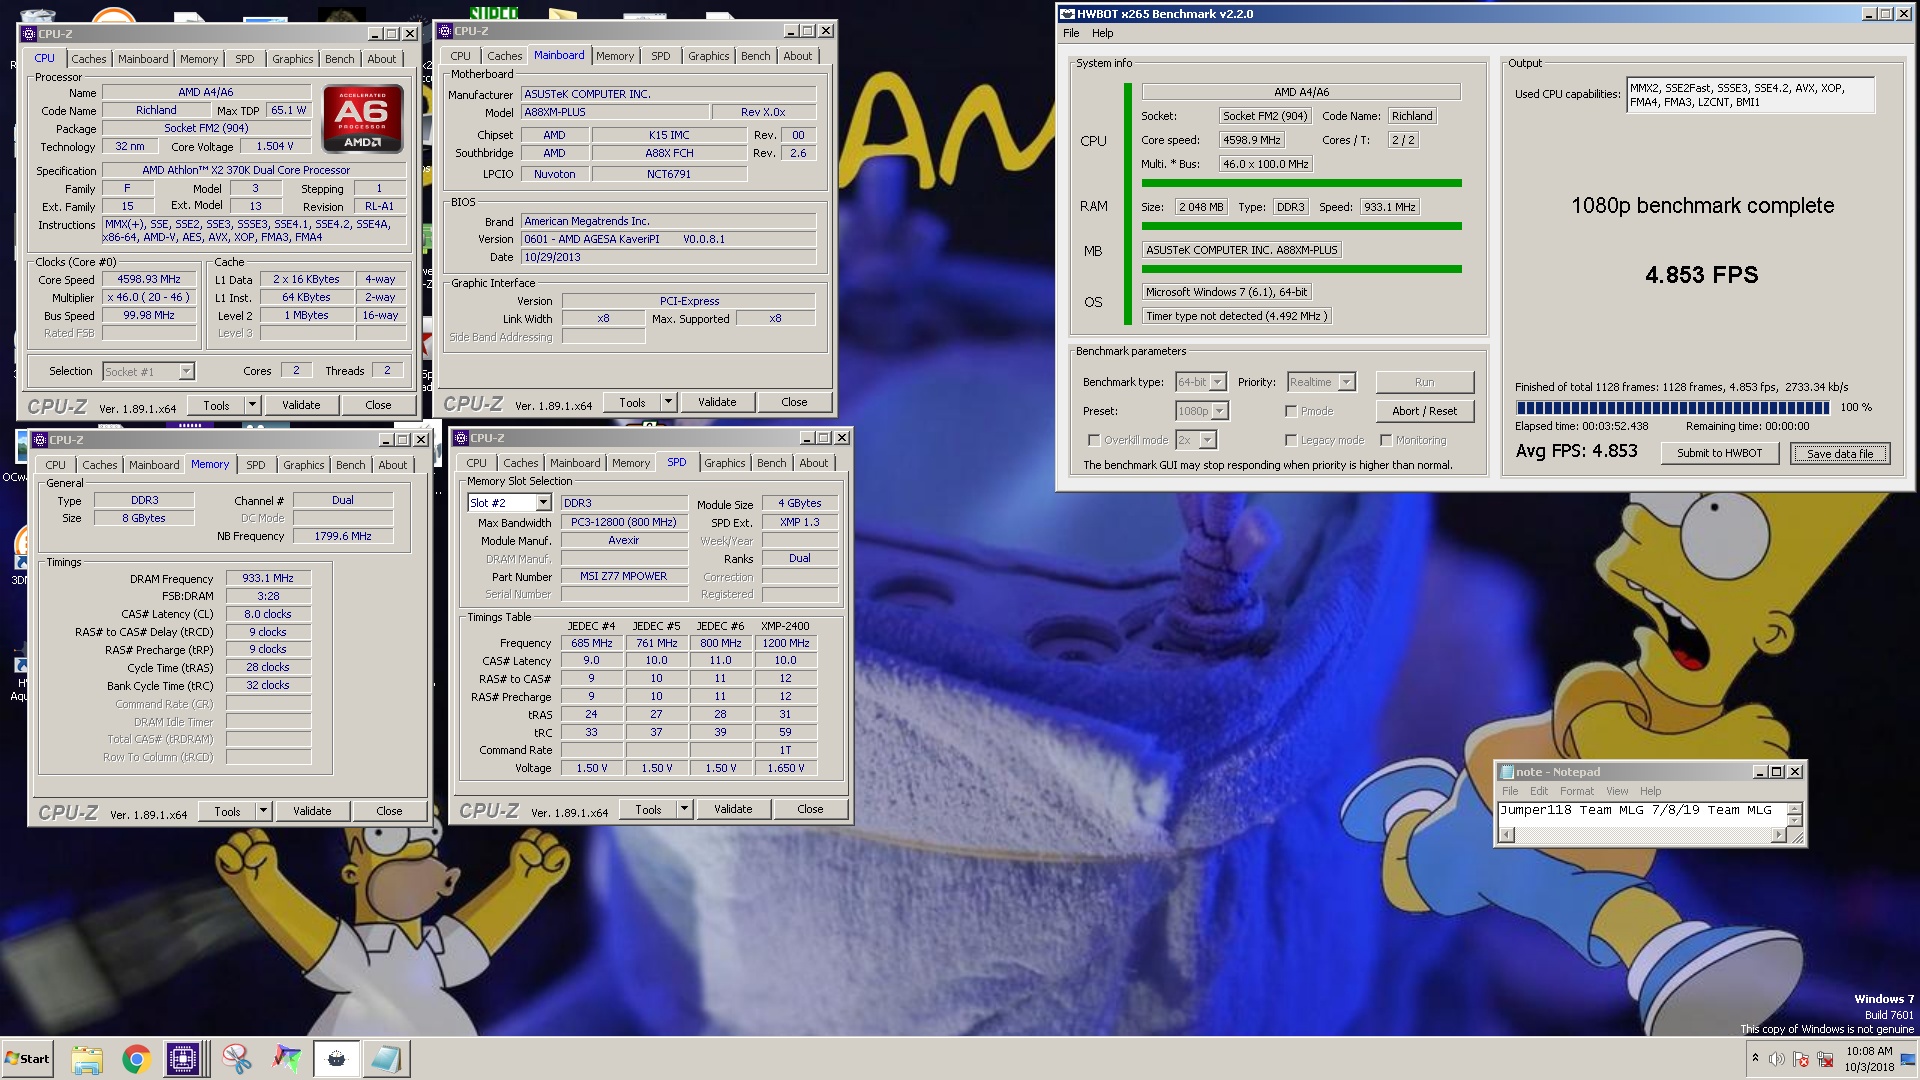The height and width of the screenshot is (1080, 1920).
Task: Click the HWBOT x265 title bar icon
Action: (x=1067, y=14)
